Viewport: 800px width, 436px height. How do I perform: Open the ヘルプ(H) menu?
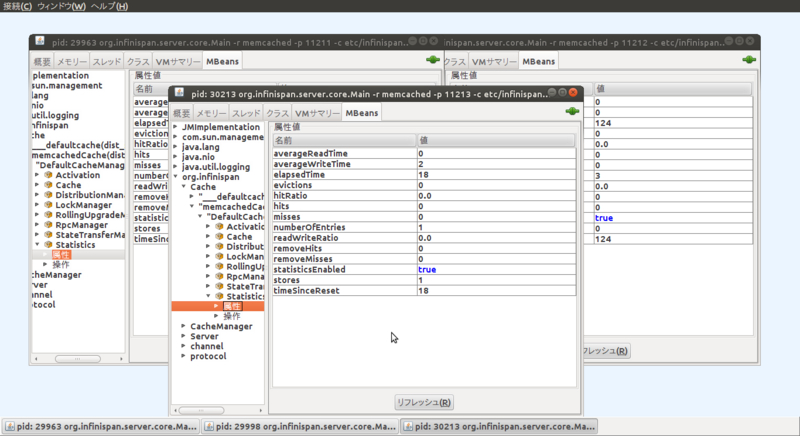click(x=109, y=6)
